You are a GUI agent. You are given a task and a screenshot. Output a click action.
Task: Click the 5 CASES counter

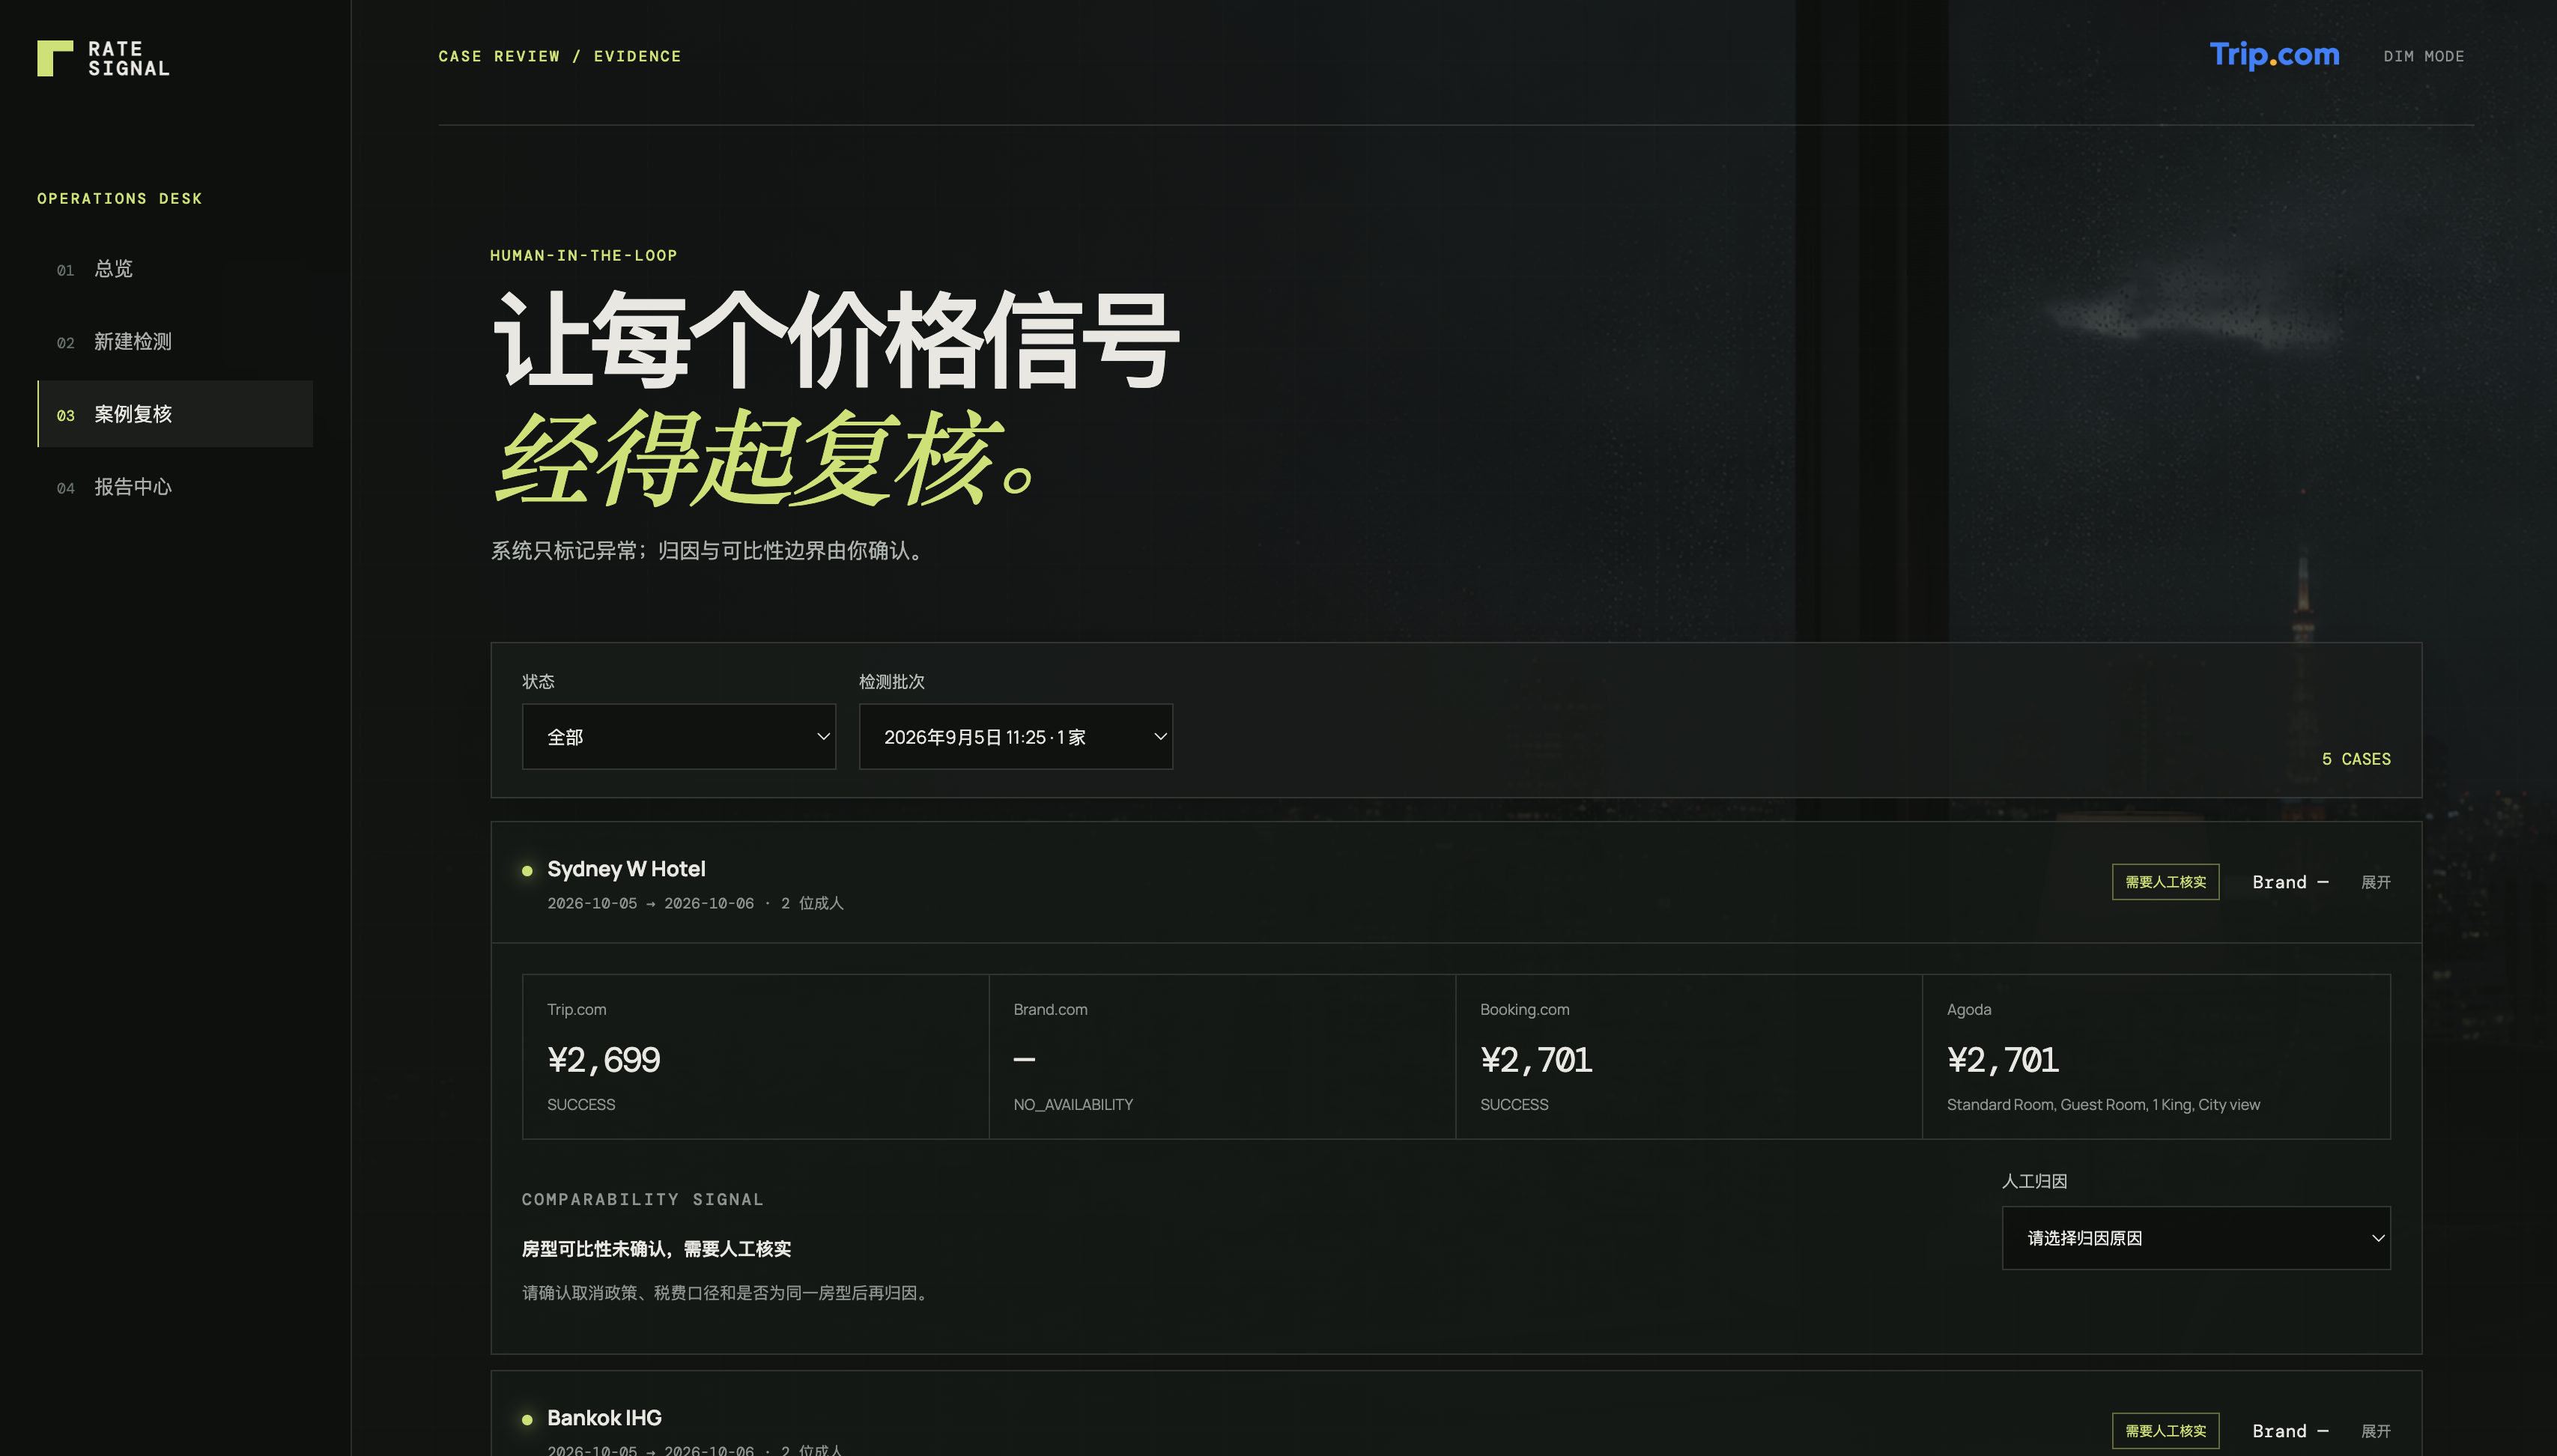pos(2356,759)
